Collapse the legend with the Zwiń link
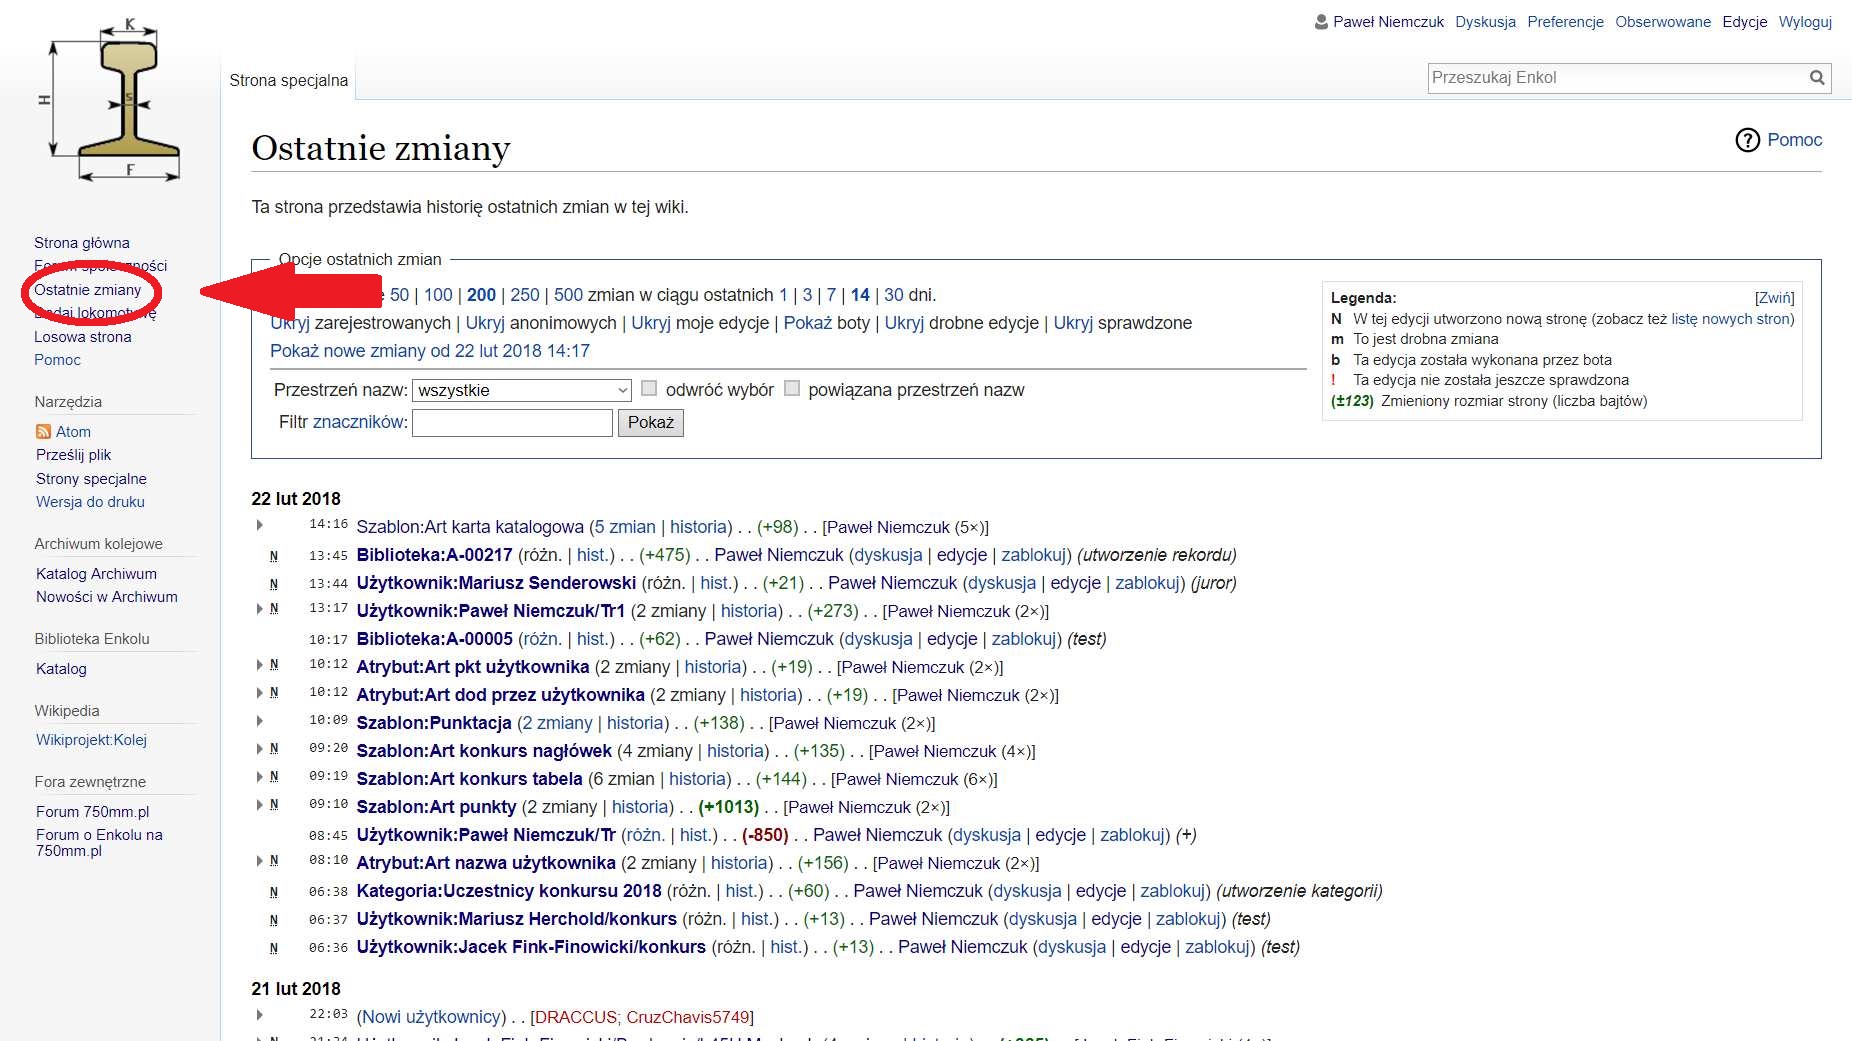1852x1041 pixels. pyautogui.click(x=1774, y=297)
